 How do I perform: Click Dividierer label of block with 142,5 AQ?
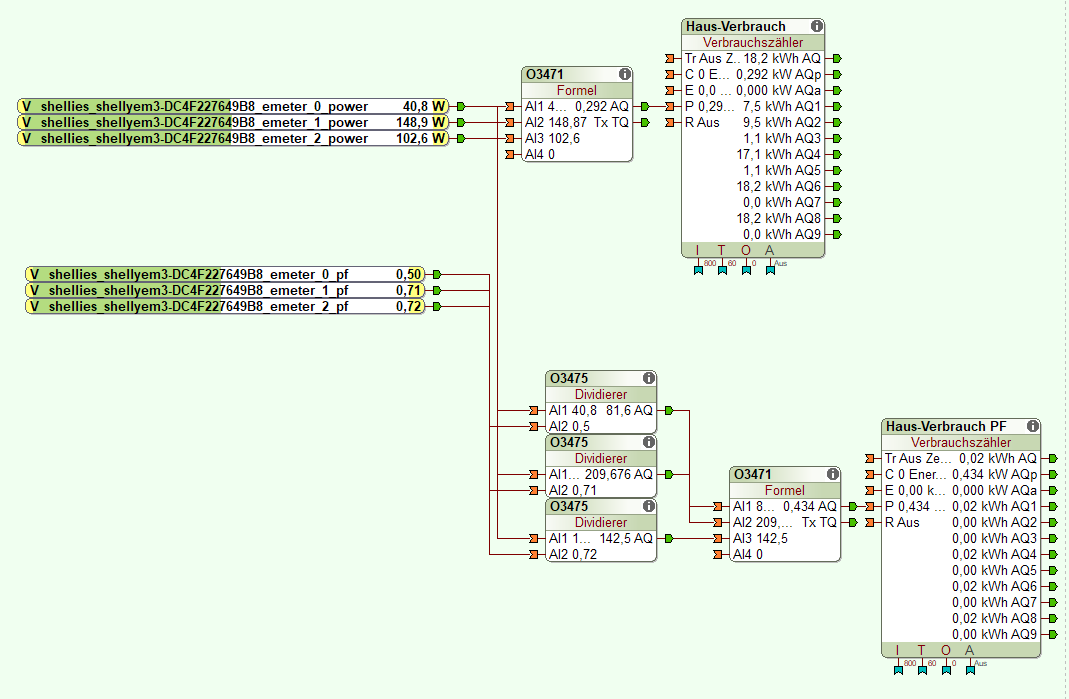click(601, 522)
